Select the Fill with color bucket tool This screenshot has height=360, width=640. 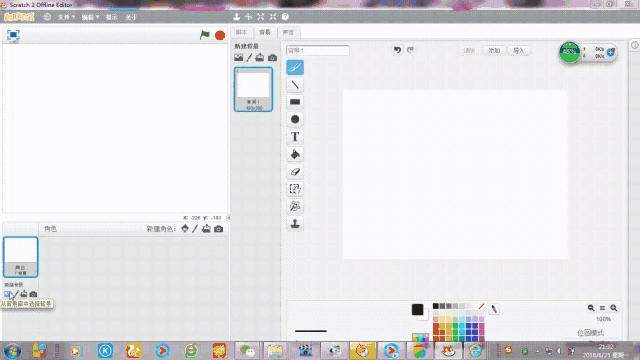tap(295, 154)
